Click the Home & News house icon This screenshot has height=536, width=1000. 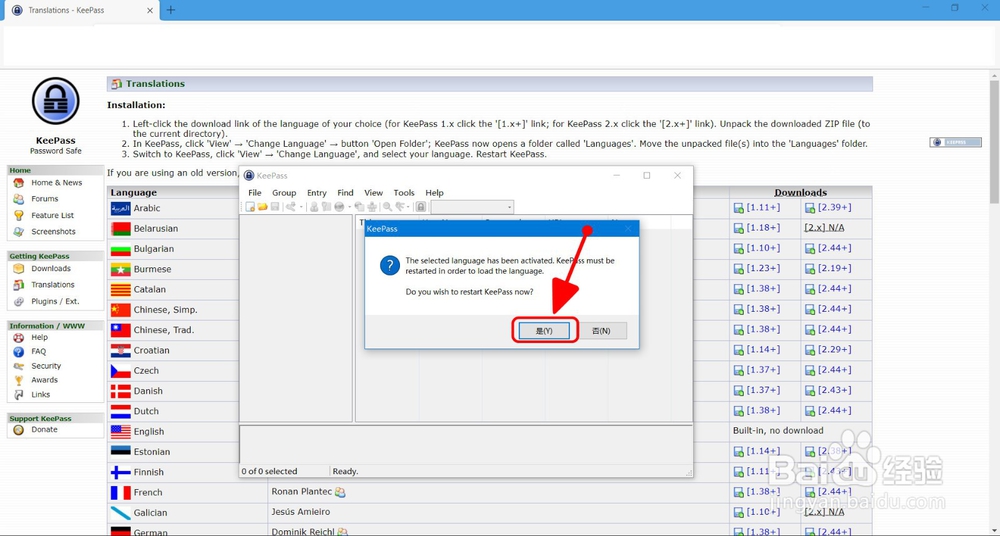pos(18,182)
